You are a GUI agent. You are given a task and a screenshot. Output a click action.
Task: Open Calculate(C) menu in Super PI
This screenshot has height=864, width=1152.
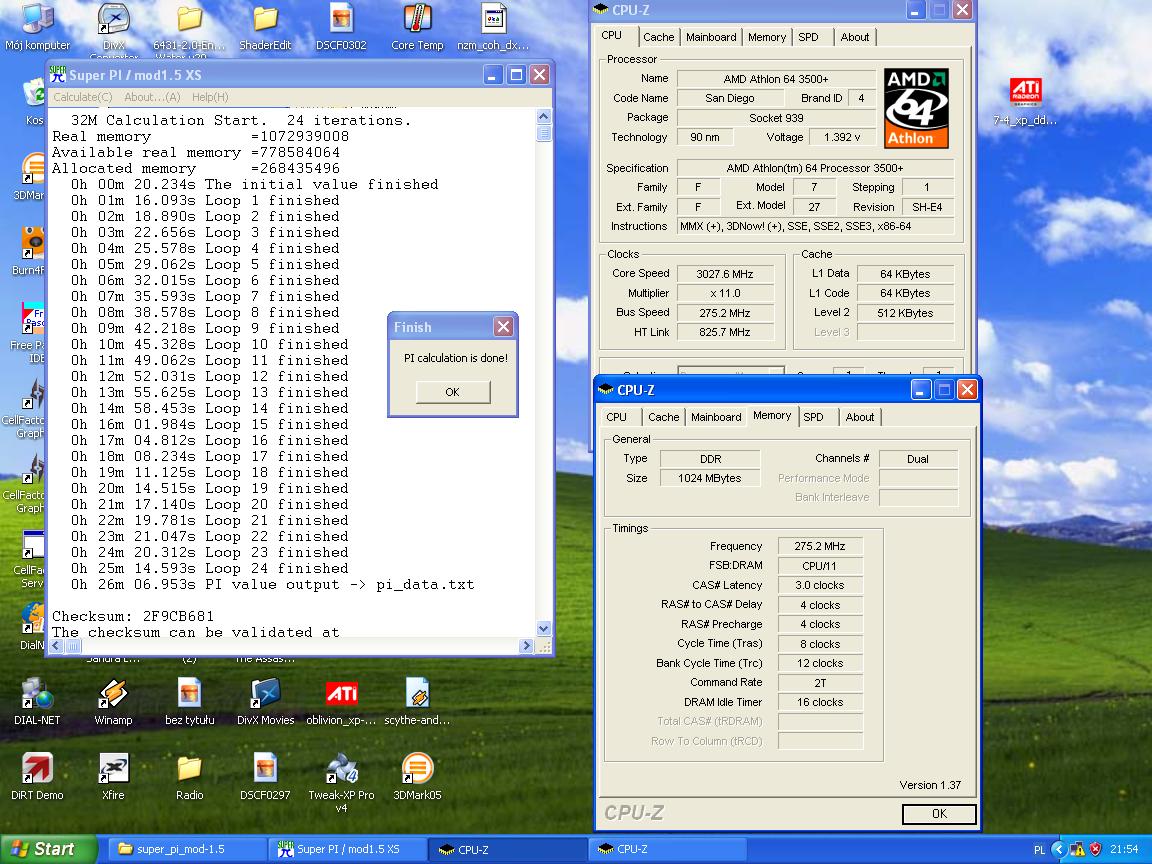coord(82,97)
